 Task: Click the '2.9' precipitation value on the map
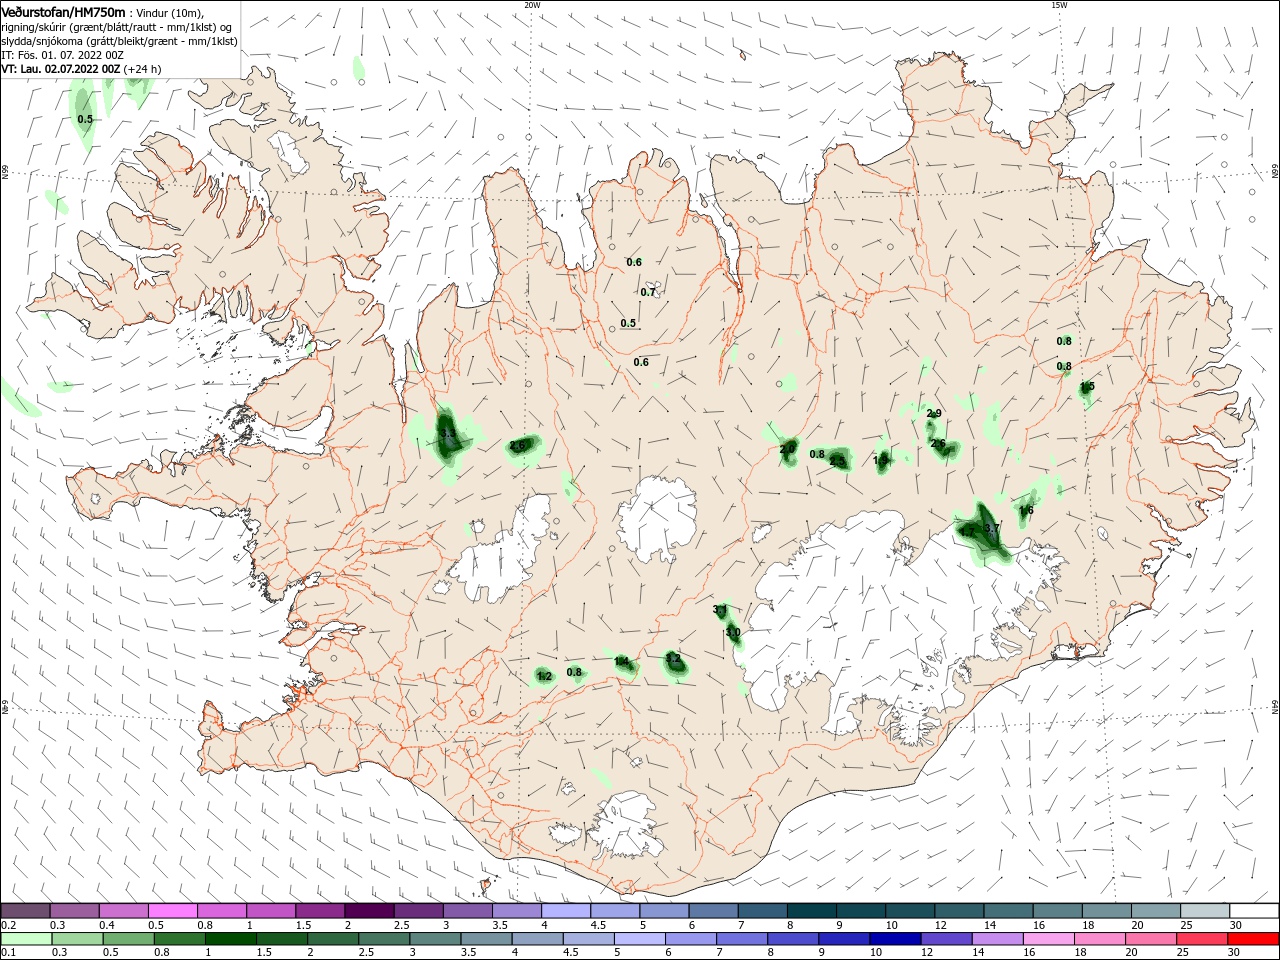tap(934, 413)
